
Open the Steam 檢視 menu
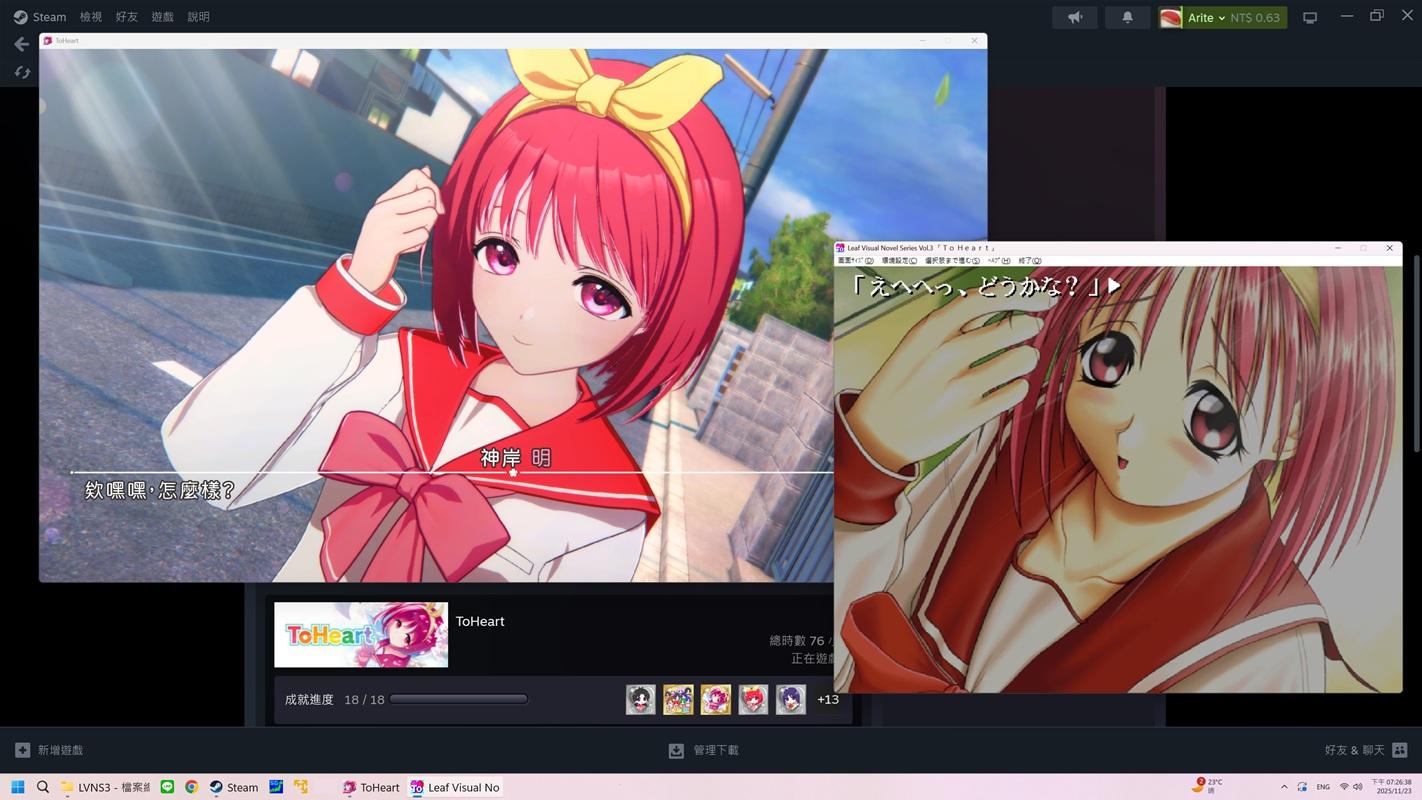click(x=90, y=17)
